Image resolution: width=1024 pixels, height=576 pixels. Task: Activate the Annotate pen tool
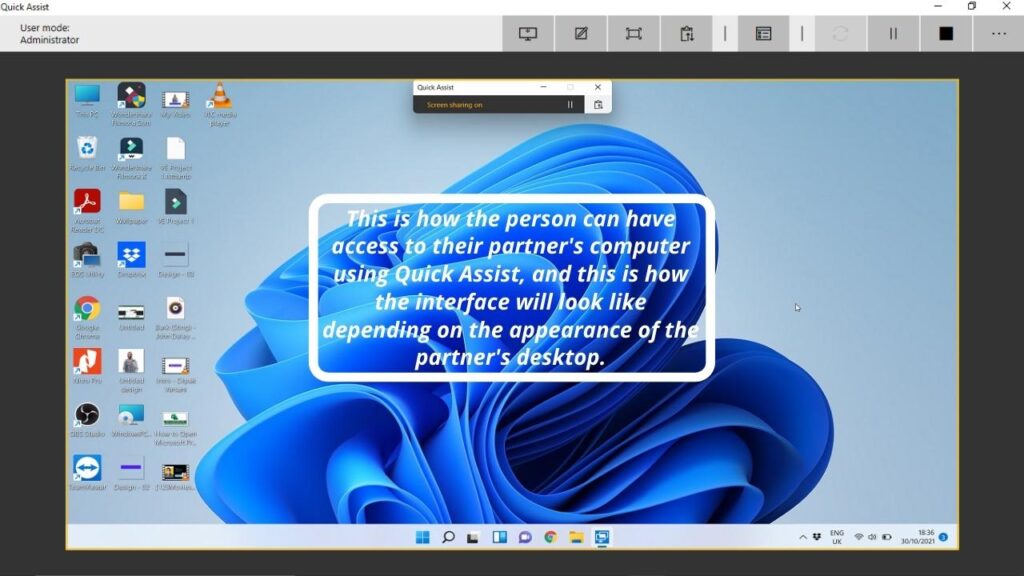(x=581, y=33)
